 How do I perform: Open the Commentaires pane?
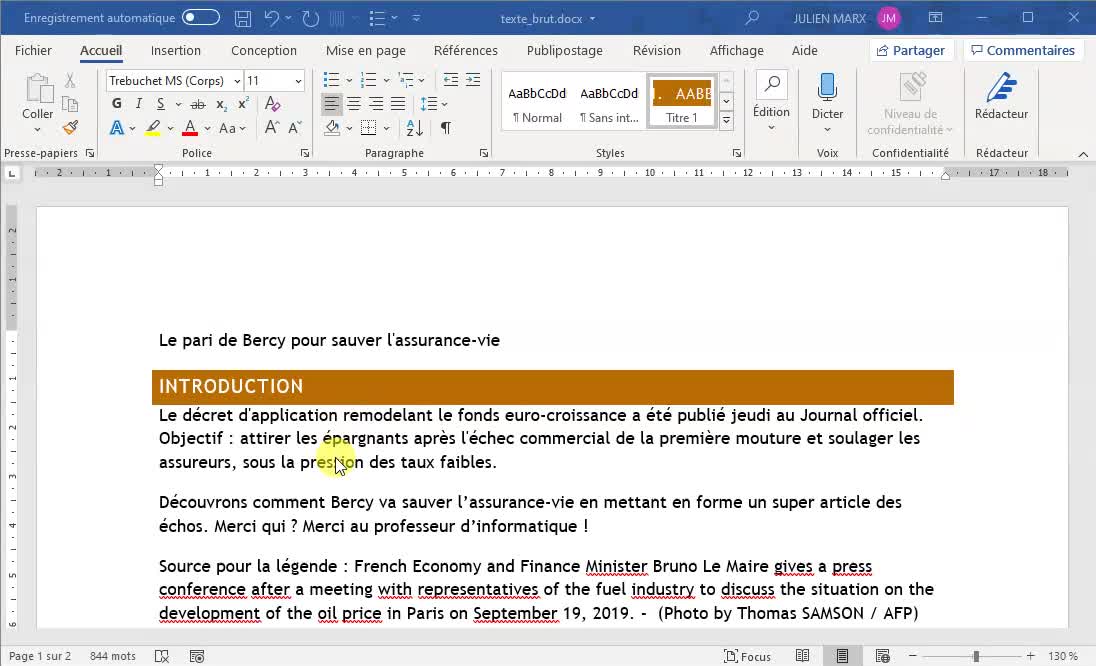tap(1021, 50)
